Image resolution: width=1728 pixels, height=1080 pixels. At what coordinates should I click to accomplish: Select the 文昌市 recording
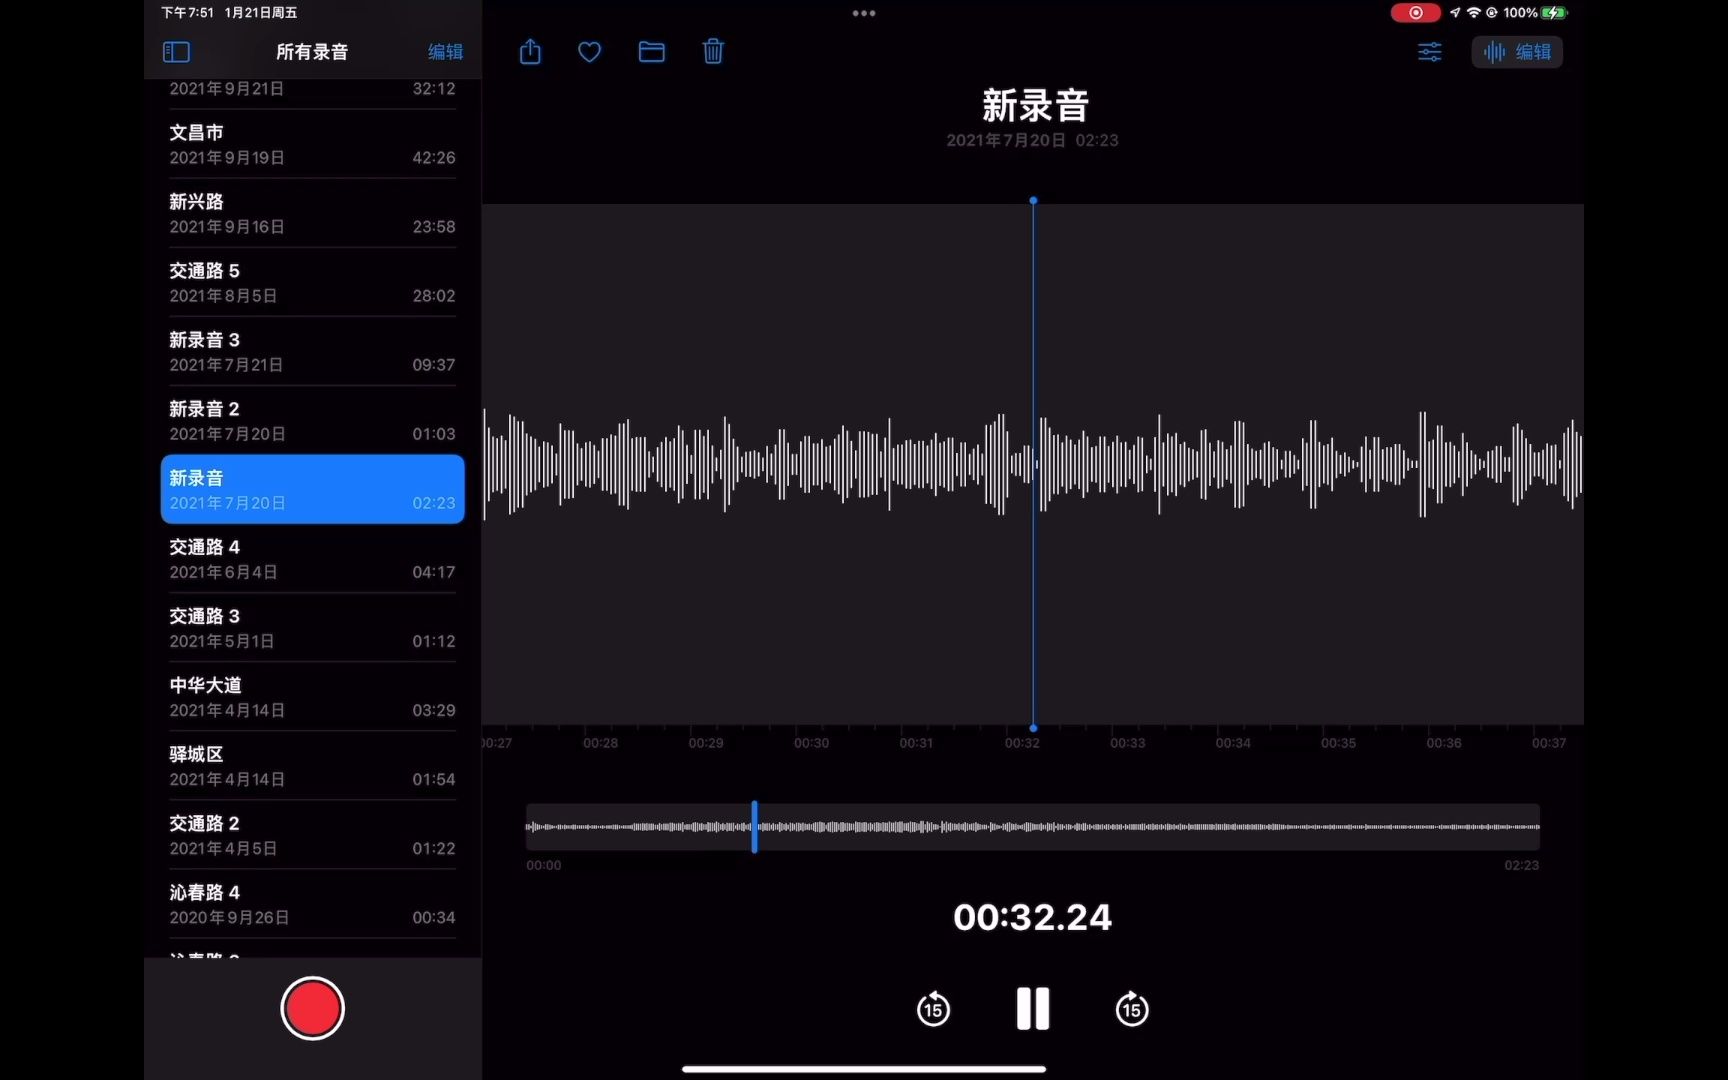point(312,145)
